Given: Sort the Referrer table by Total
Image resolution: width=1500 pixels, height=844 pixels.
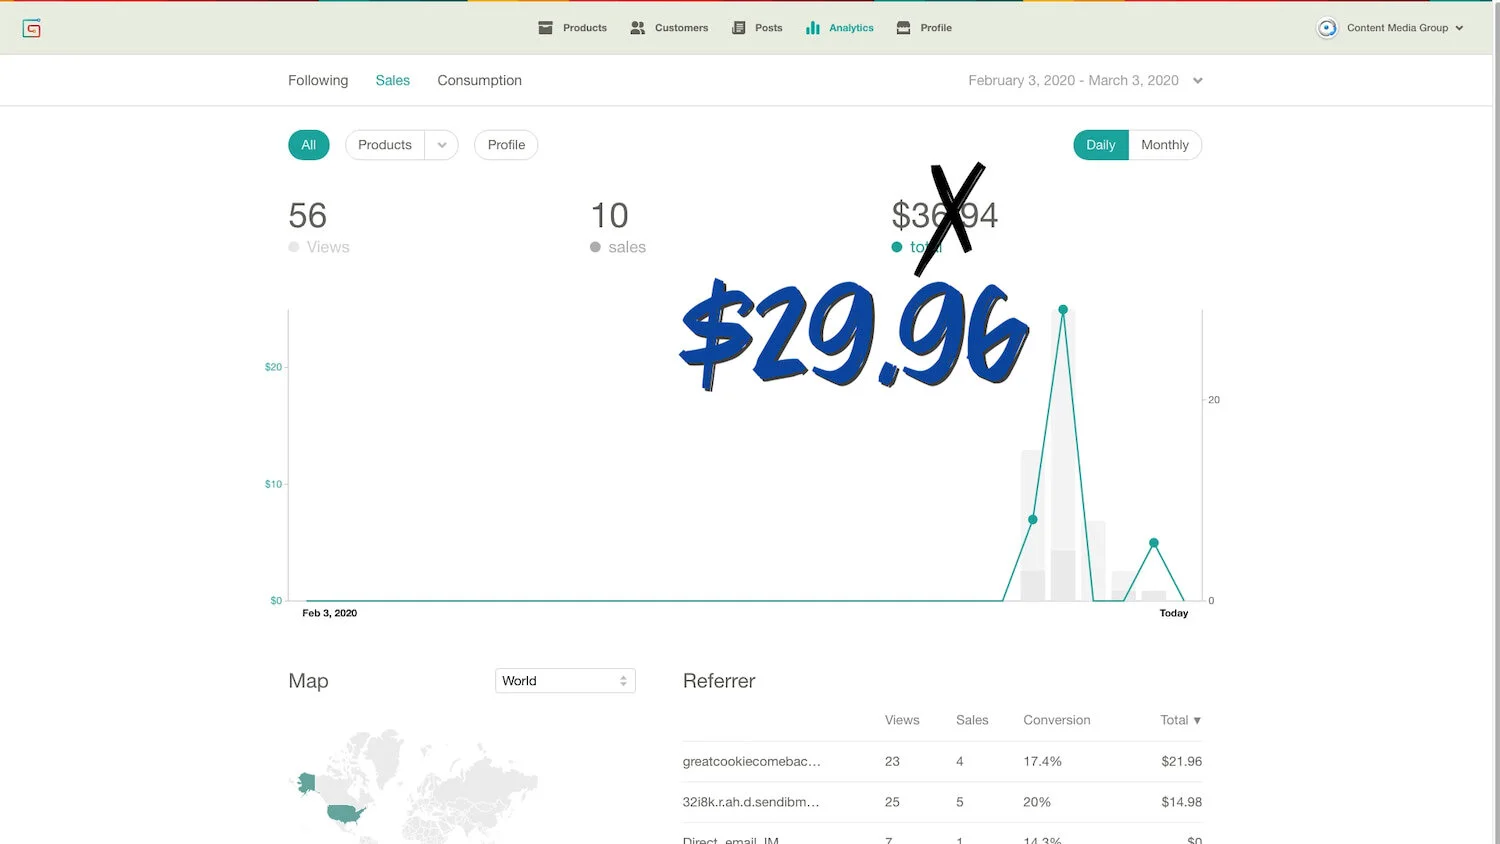Looking at the screenshot, I should 1180,720.
